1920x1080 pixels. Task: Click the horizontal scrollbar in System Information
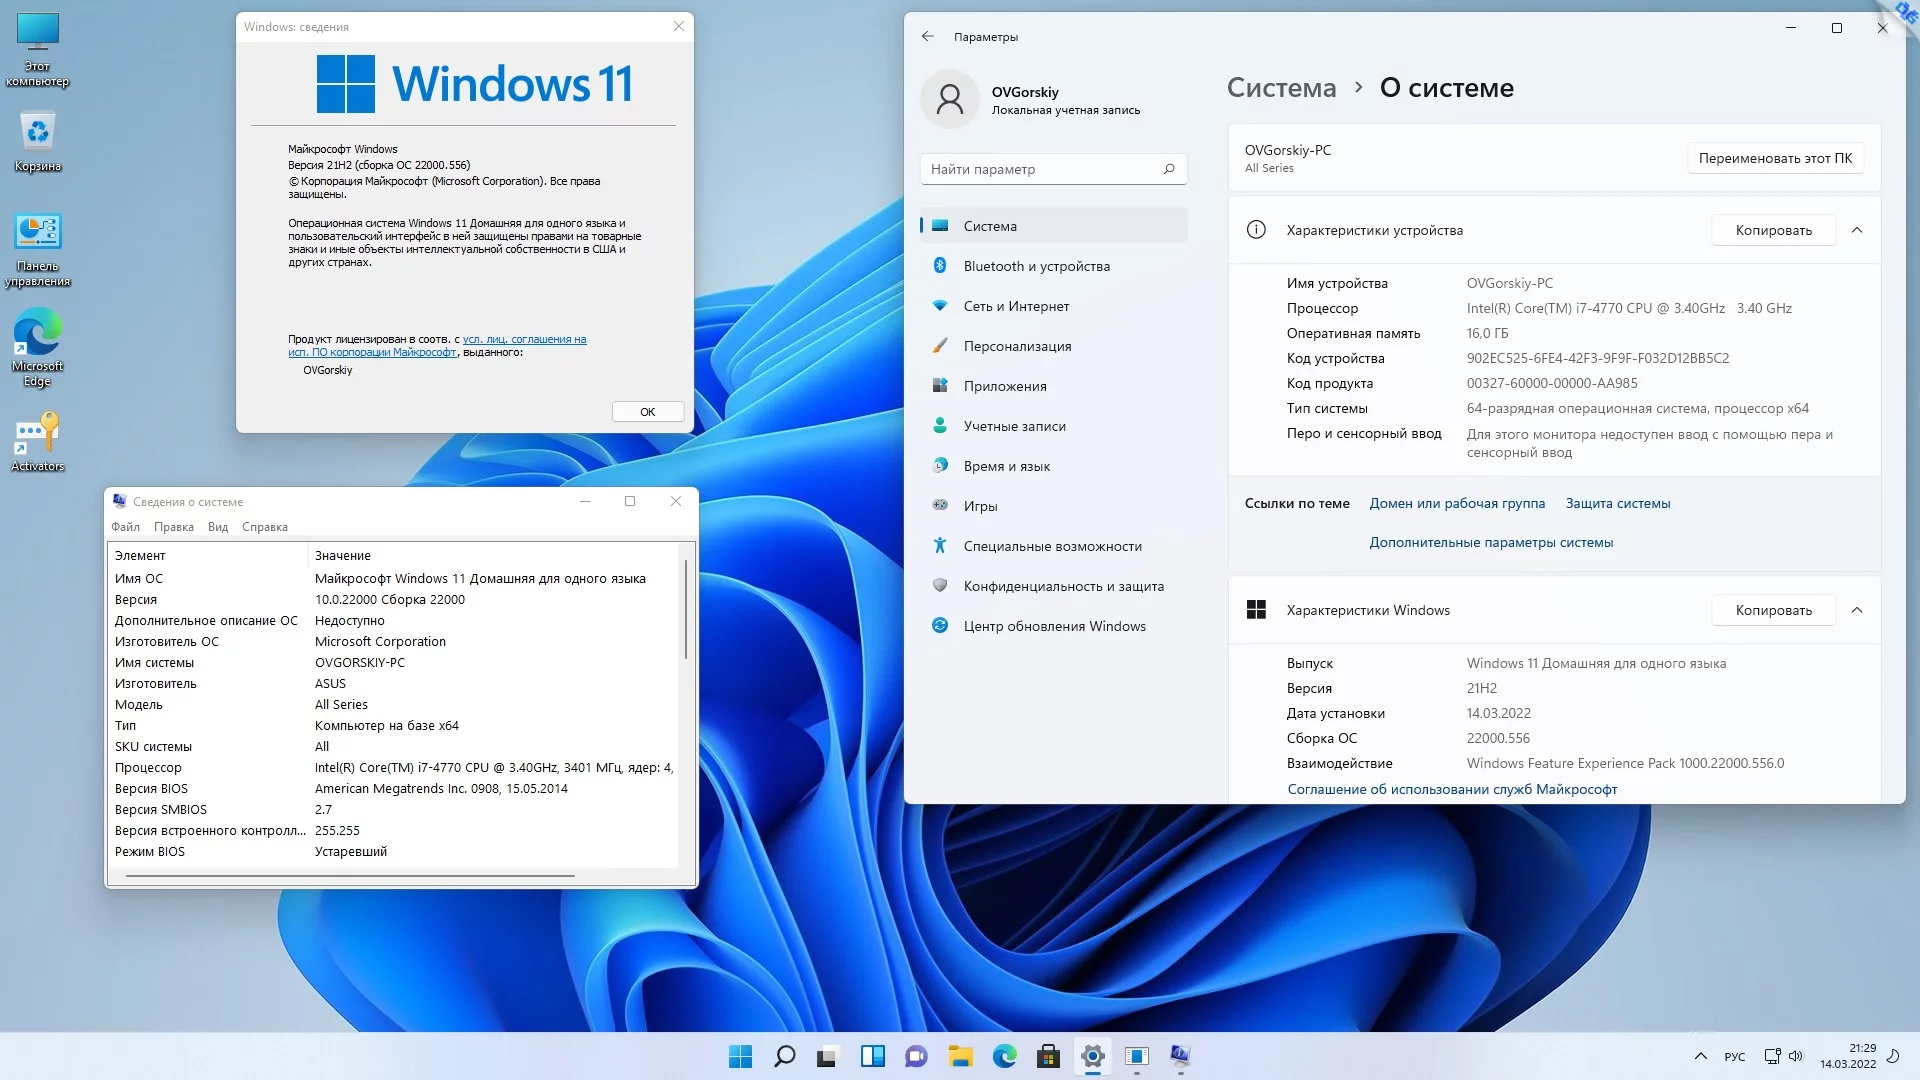[350, 876]
